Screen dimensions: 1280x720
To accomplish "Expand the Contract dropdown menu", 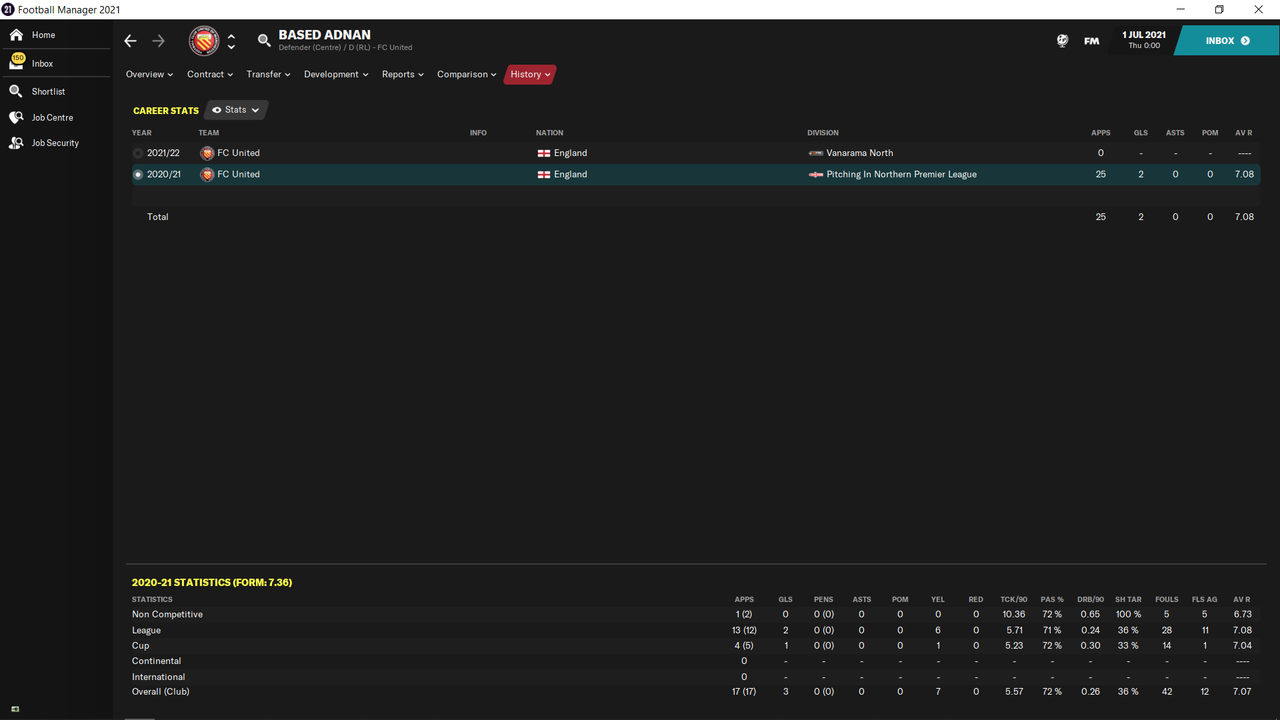I will (x=210, y=74).
